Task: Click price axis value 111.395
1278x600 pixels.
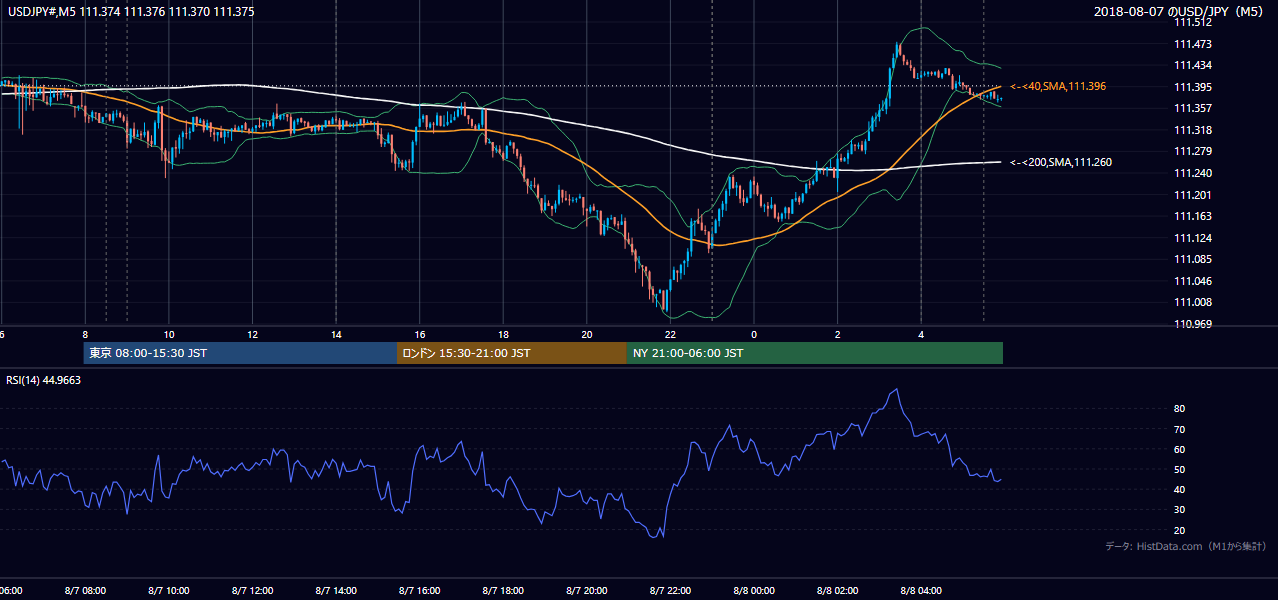Action: [x=1194, y=87]
